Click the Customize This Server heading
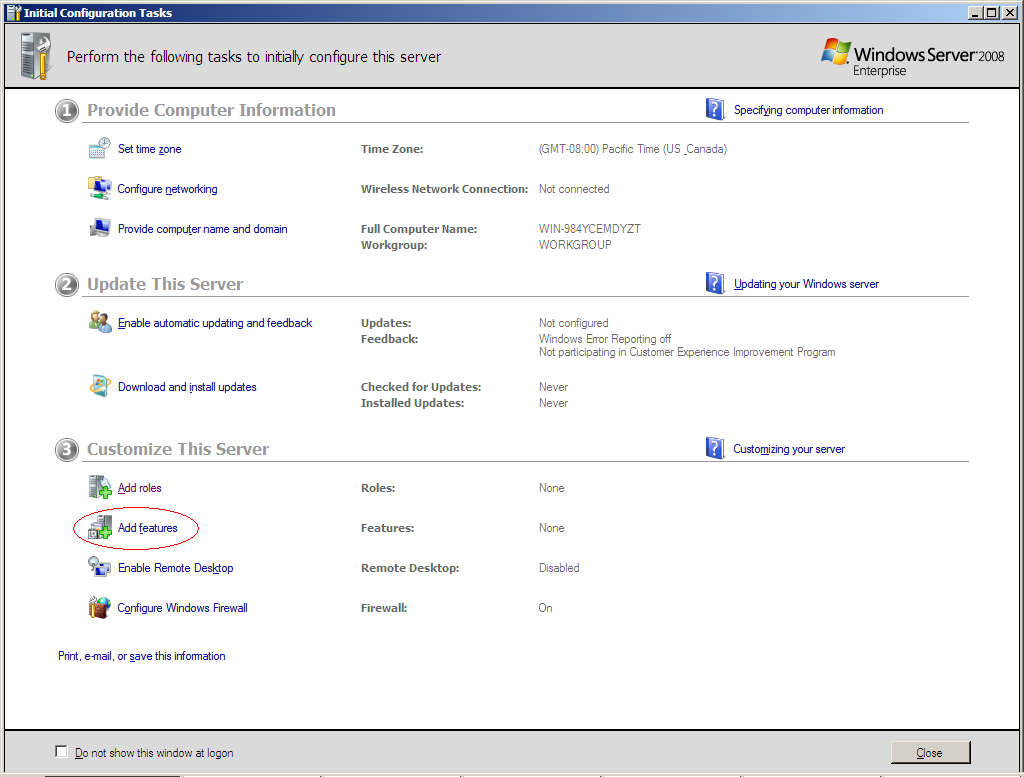Viewport: 1024px width, 777px height. (178, 449)
